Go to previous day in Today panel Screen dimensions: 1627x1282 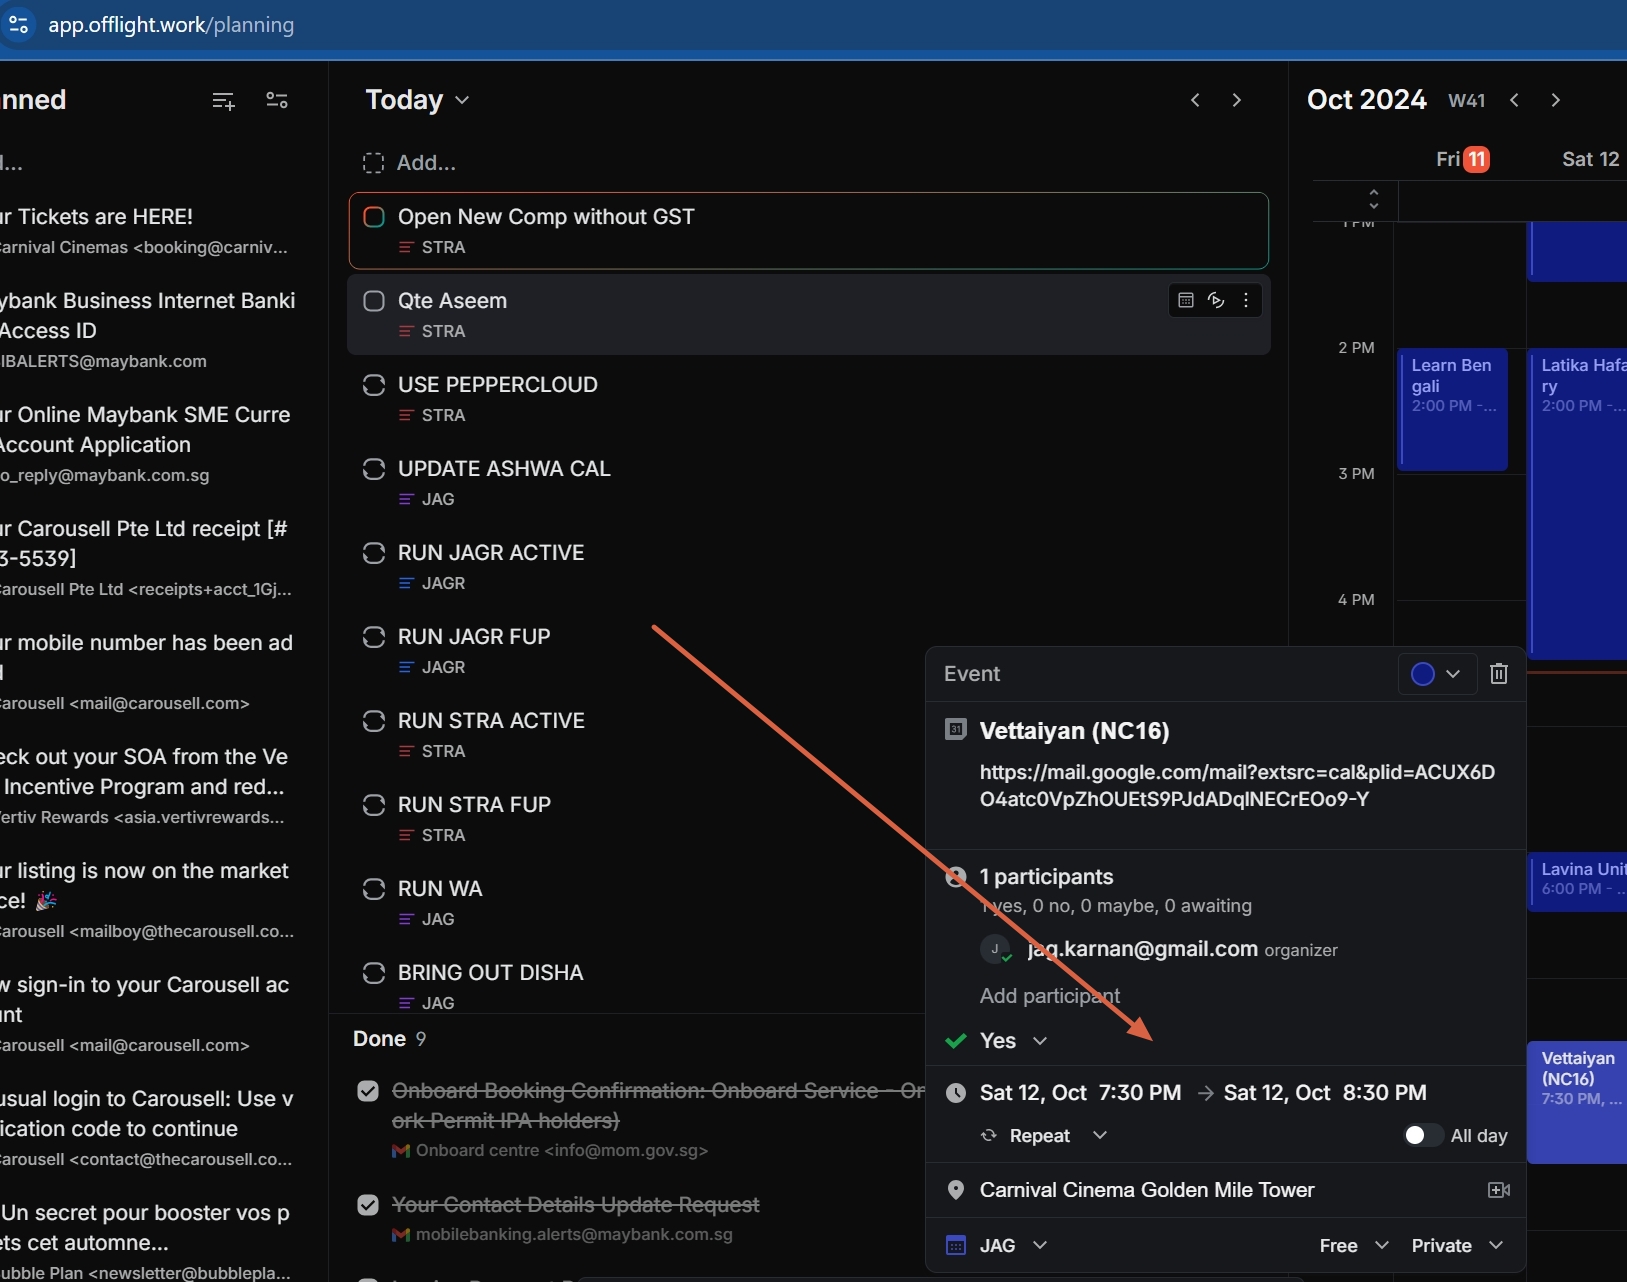pyautogui.click(x=1195, y=100)
